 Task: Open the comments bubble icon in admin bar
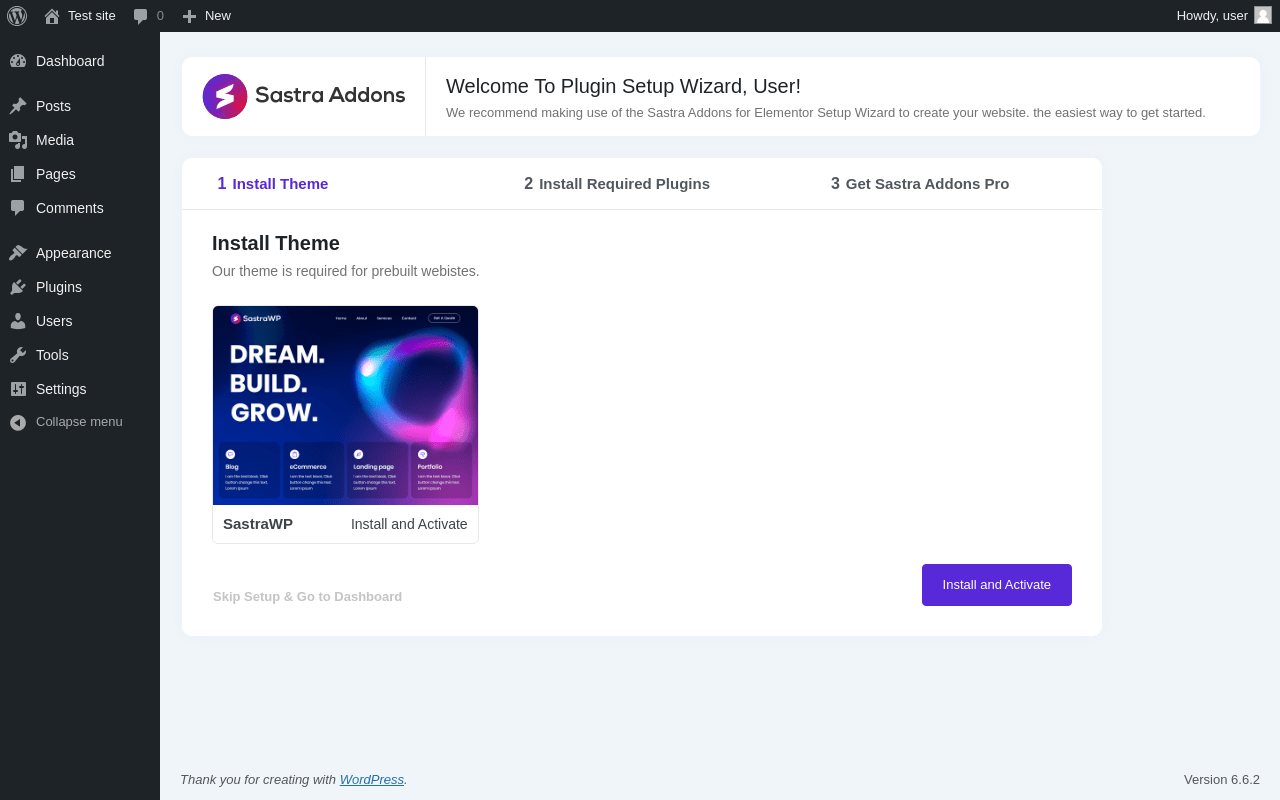point(141,16)
